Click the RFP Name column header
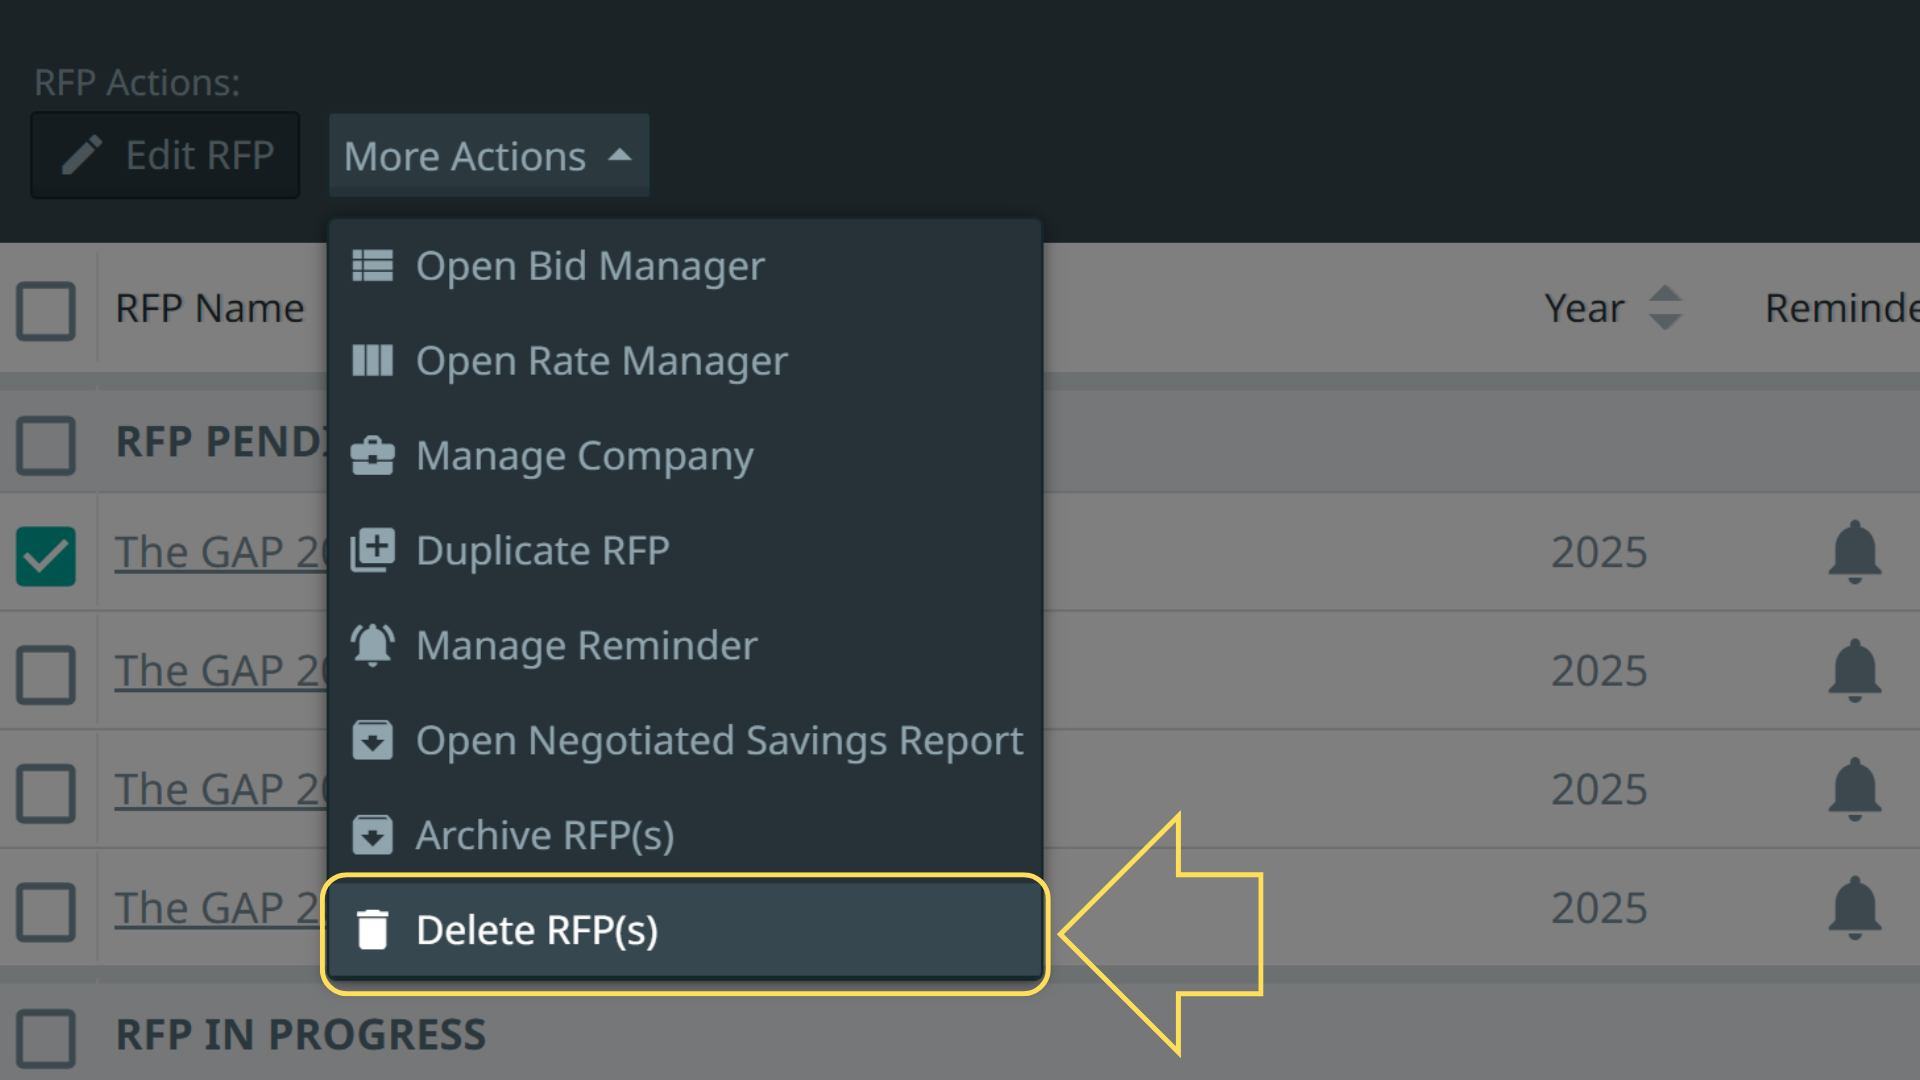The image size is (1920, 1080). point(209,309)
